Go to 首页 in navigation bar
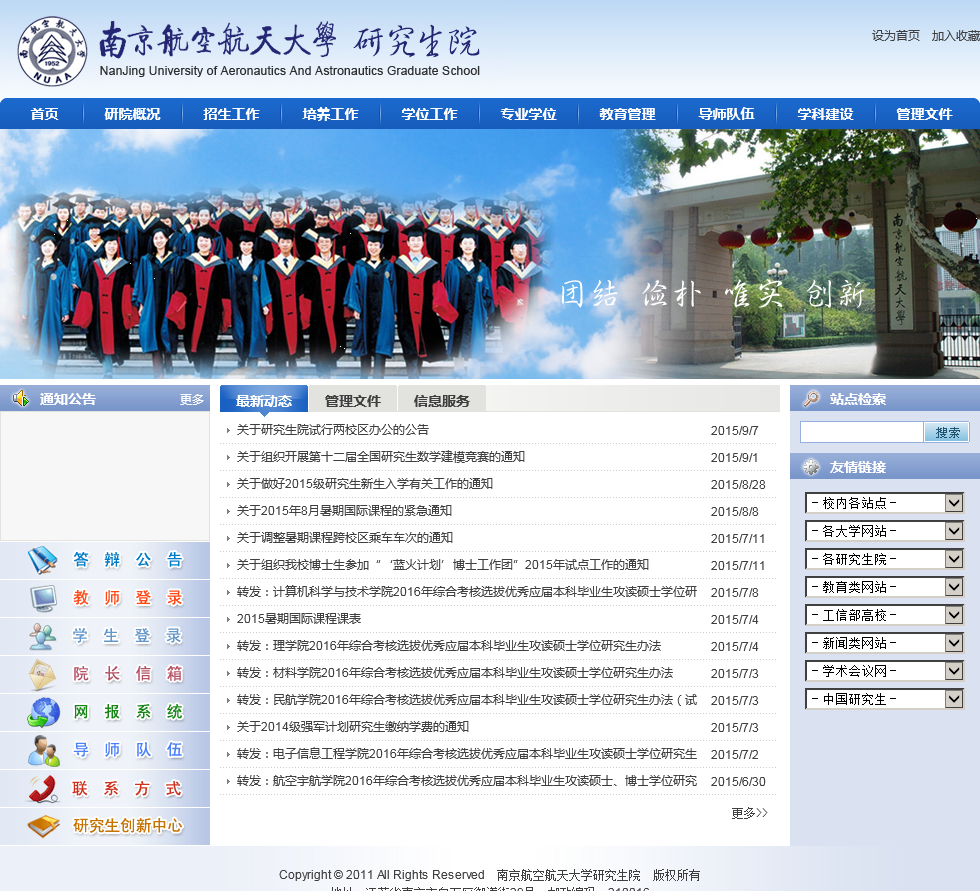Screen dimensions: 980x891 [x=44, y=114]
